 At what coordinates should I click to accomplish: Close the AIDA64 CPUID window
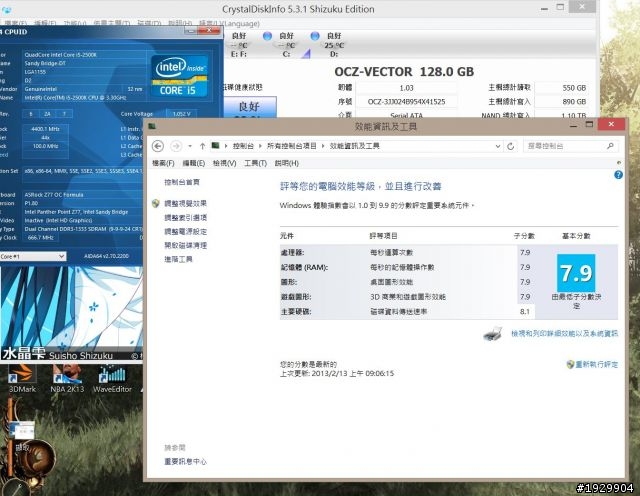(x=209, y=31)
